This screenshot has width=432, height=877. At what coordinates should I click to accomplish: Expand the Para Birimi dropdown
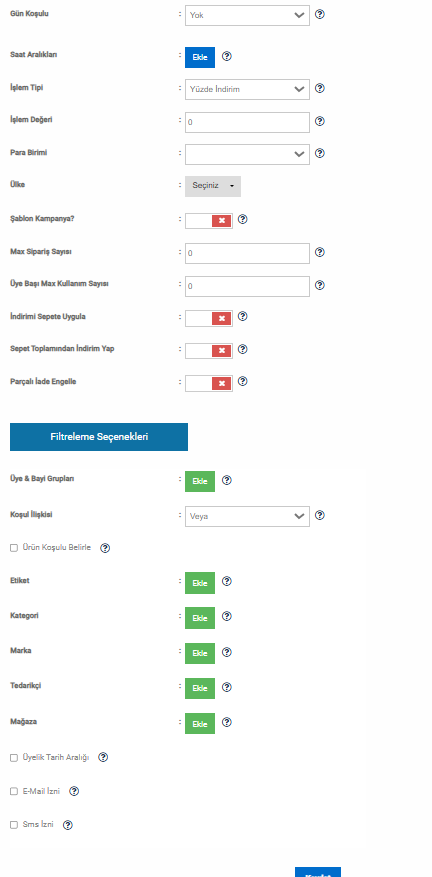(247, 154)
